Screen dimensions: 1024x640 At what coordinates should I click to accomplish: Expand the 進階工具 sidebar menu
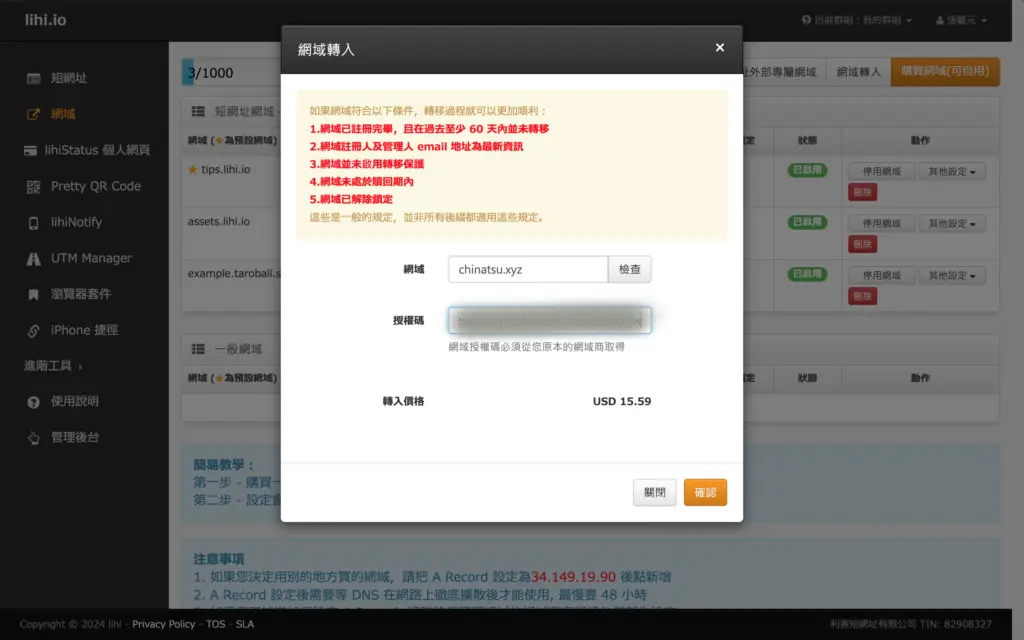[x=52, y=366]
